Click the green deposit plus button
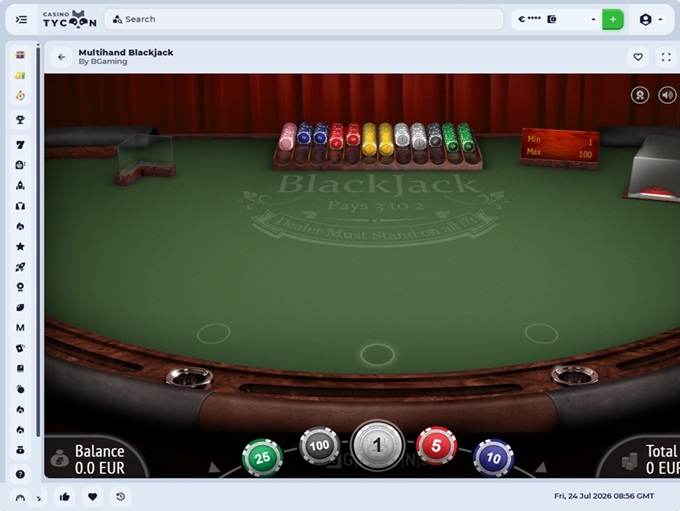 613,20
